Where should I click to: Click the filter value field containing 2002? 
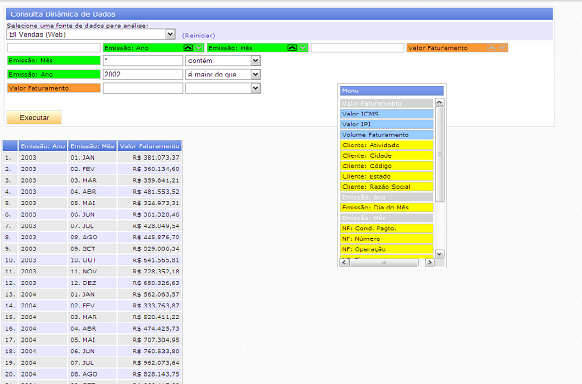[x=143, y=75]
